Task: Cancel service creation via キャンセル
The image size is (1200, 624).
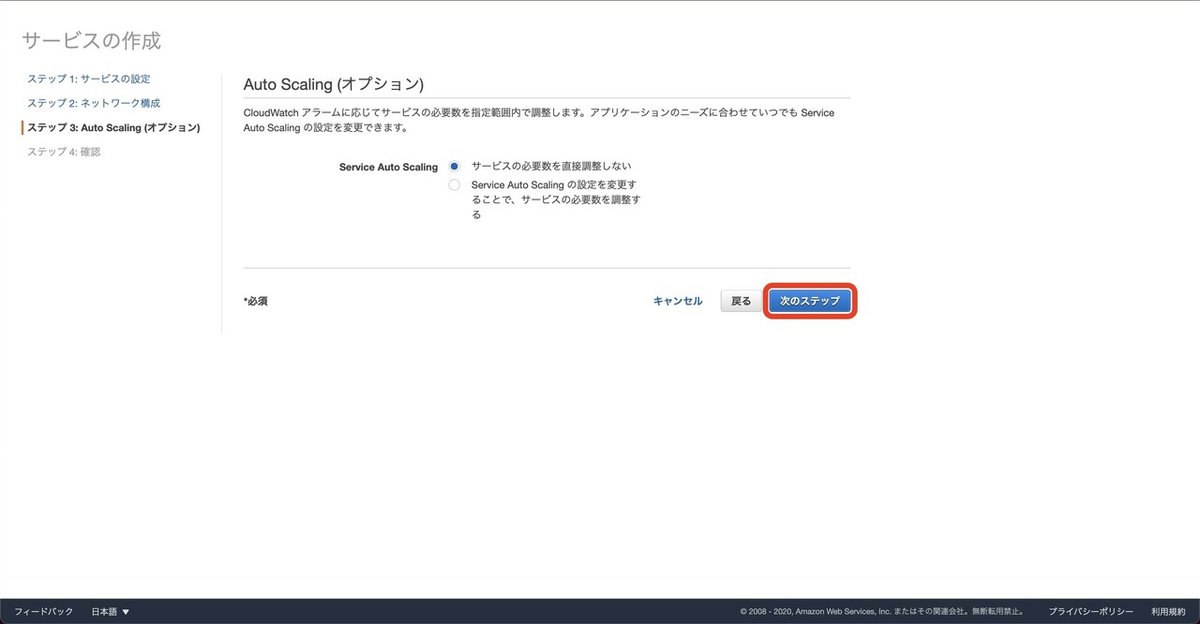Action: (678, 300)
